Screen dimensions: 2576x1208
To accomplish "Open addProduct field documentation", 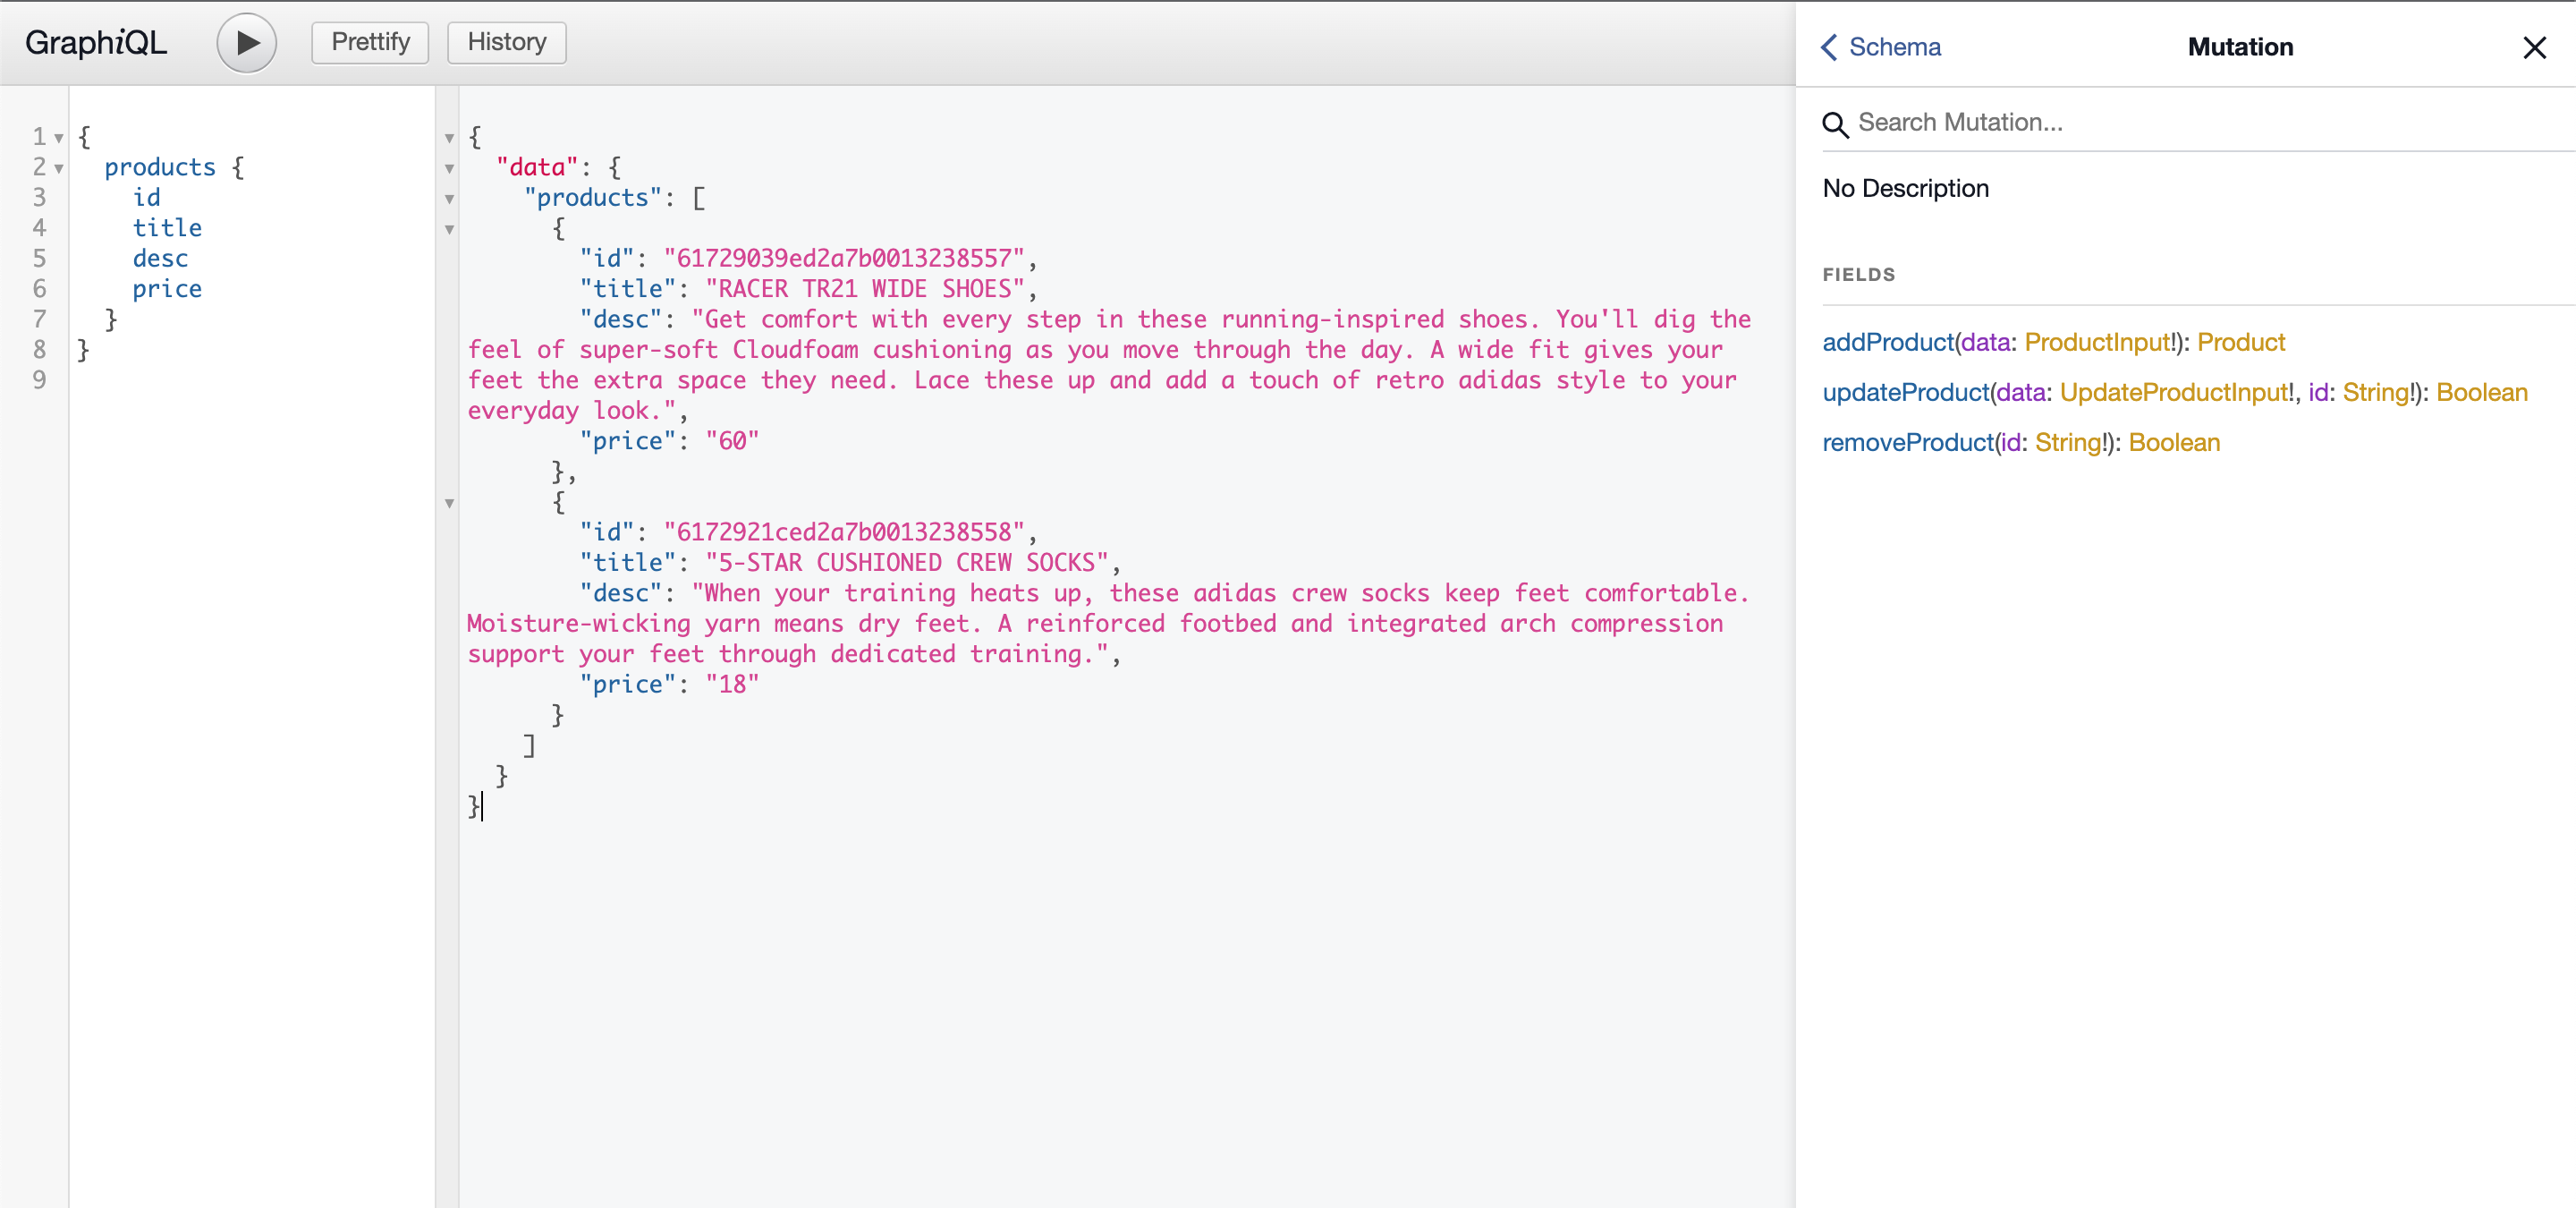I will pos(1887,342).
